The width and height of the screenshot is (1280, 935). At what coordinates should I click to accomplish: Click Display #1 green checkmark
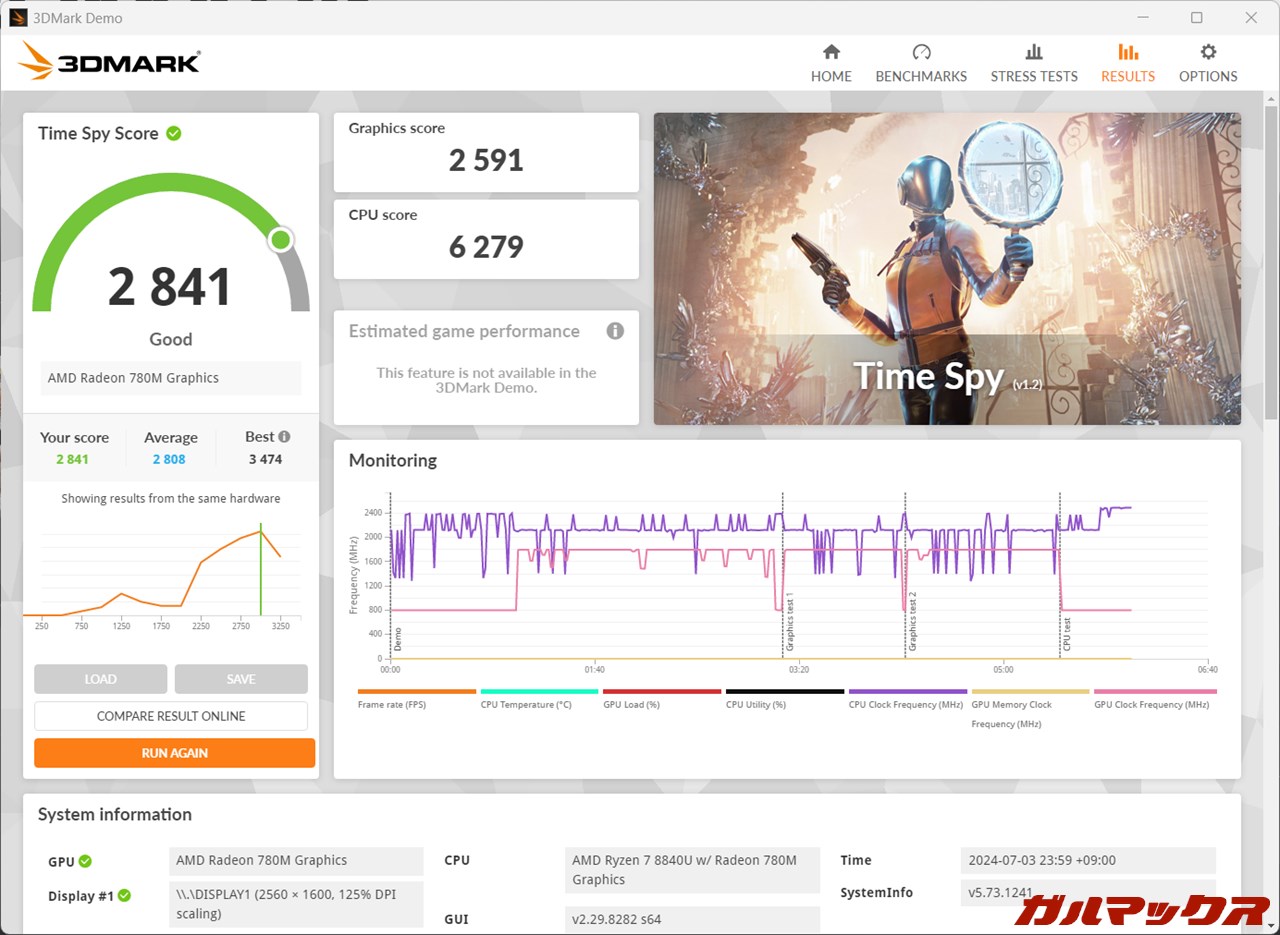(x=125, y=896)
